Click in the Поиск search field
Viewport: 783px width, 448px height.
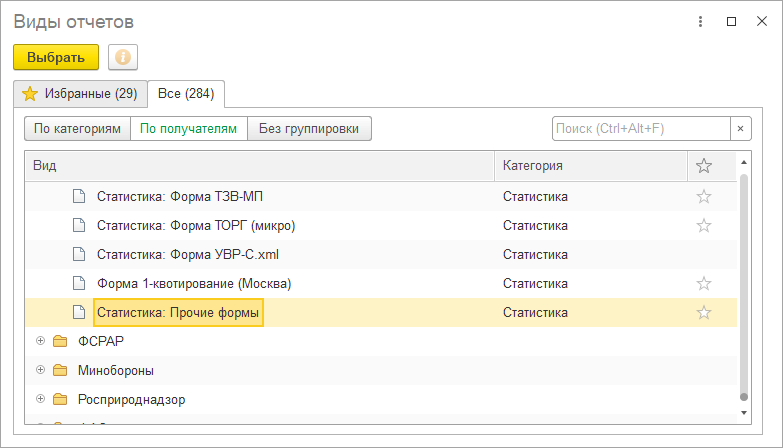pyautogui.click(x=640, y=129)
